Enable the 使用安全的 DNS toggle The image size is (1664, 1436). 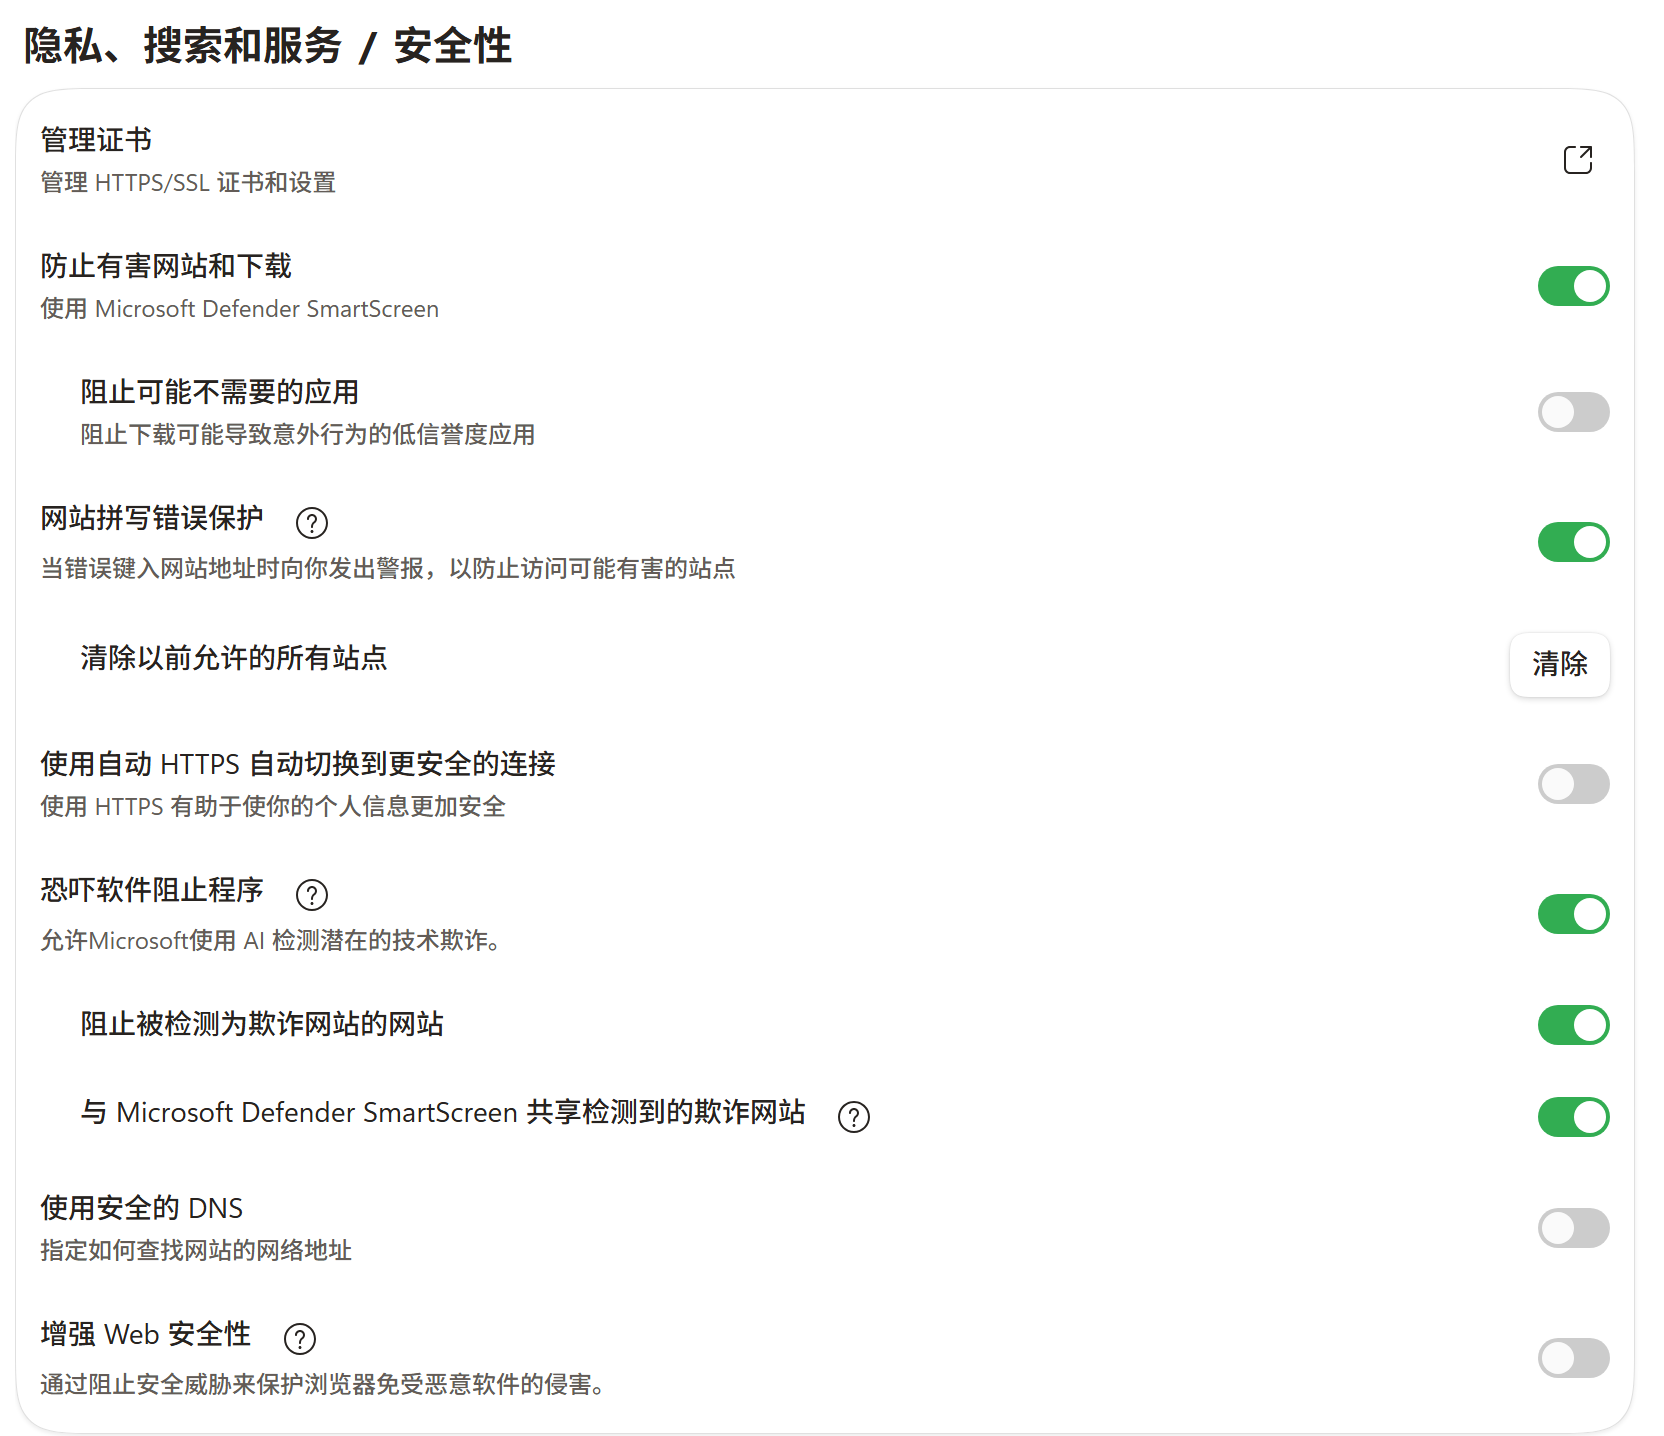coord(1573,1228)
